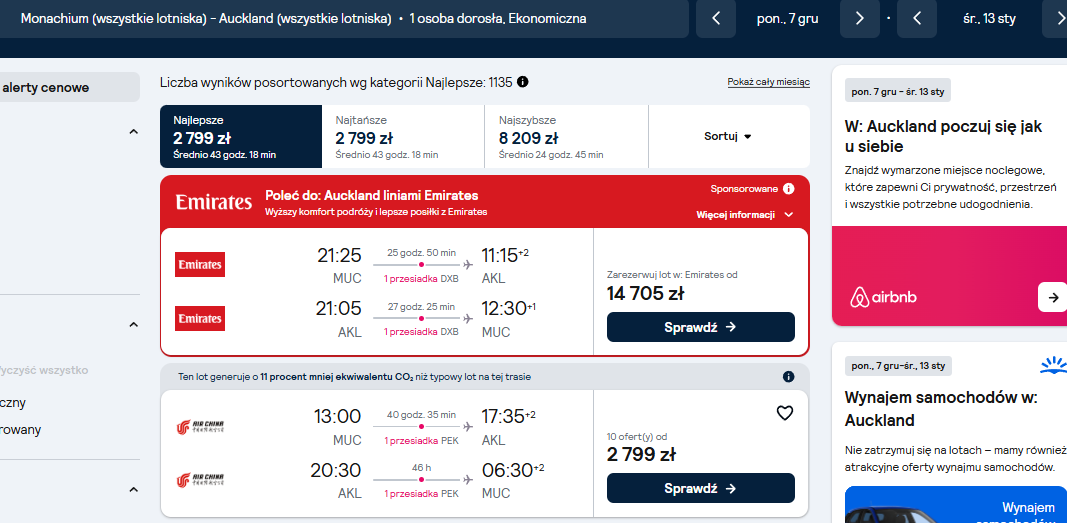Viewport: 1067px width, 523px height.
Task: Click Sprawdź for Air China 2 799 zł offer
Action: click(x=700, y=488)
